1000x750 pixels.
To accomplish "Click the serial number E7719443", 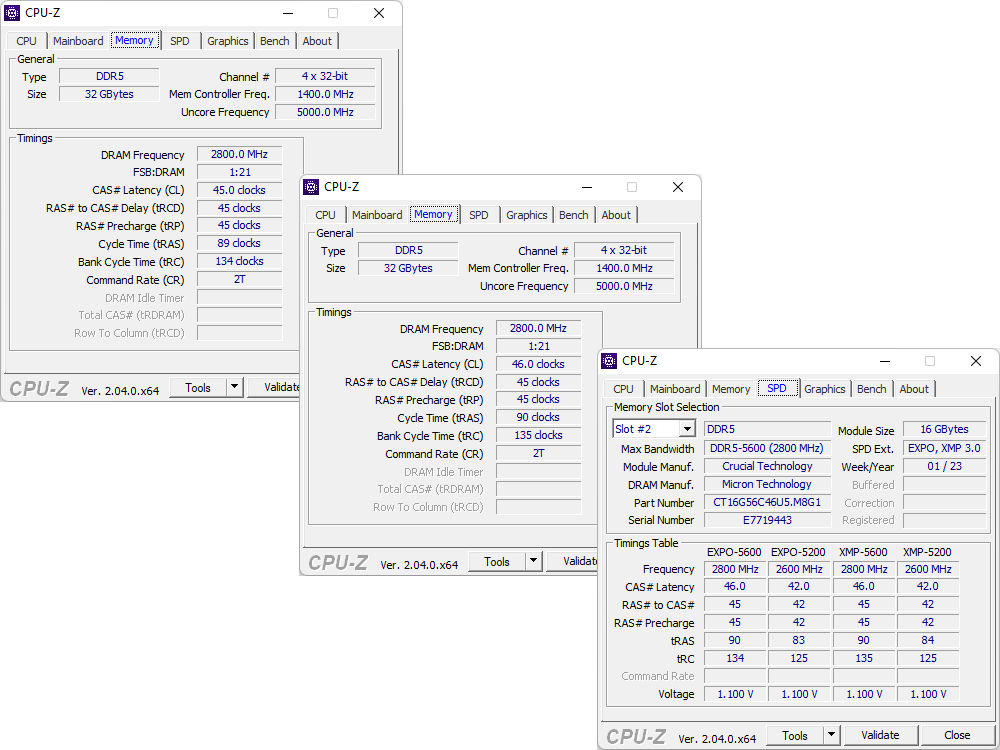I will (767, 520).
